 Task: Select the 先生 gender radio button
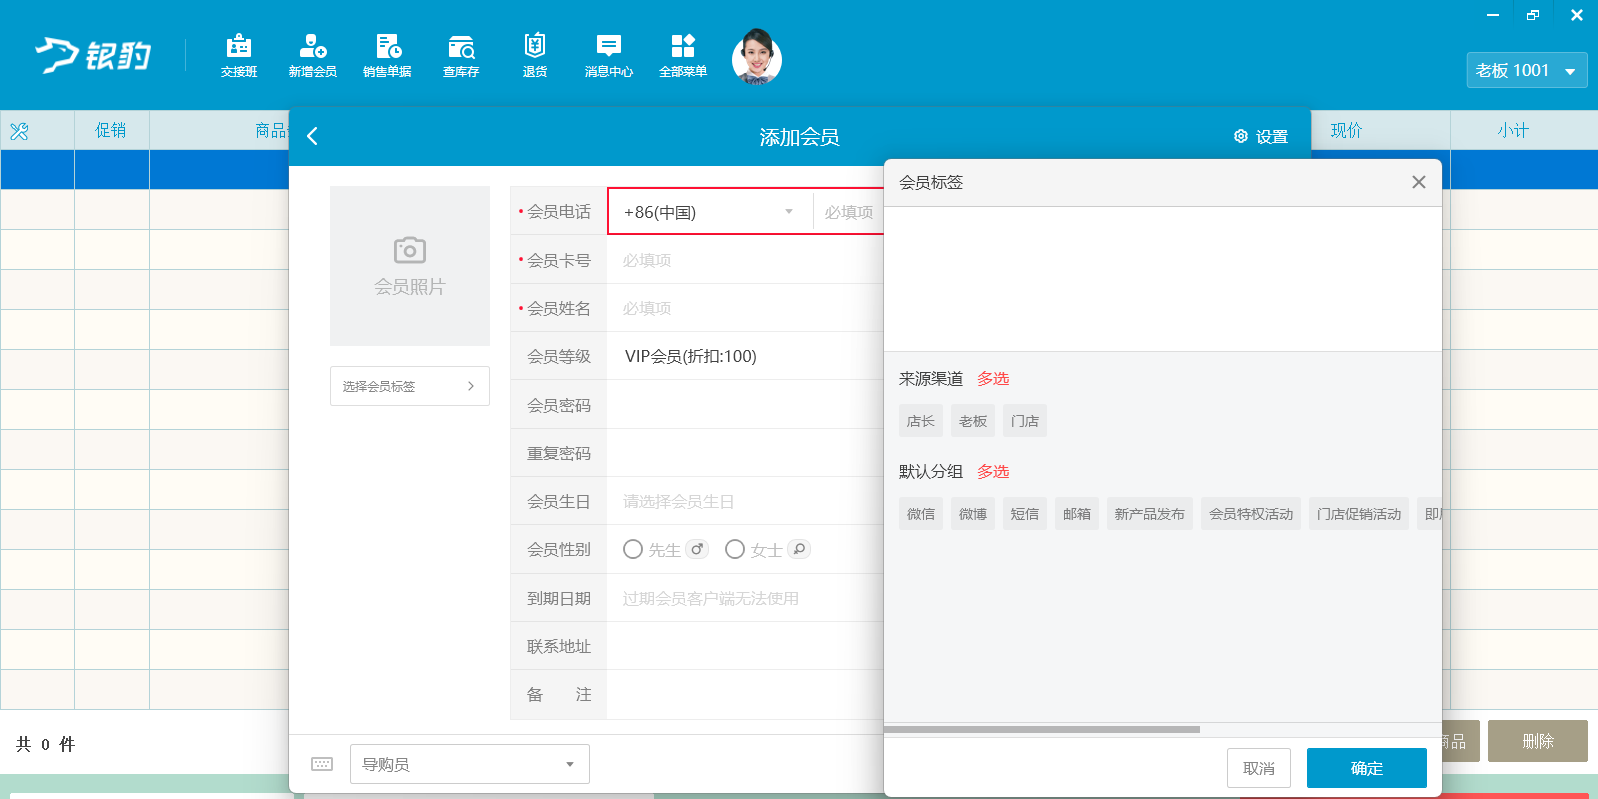point(633,549)
